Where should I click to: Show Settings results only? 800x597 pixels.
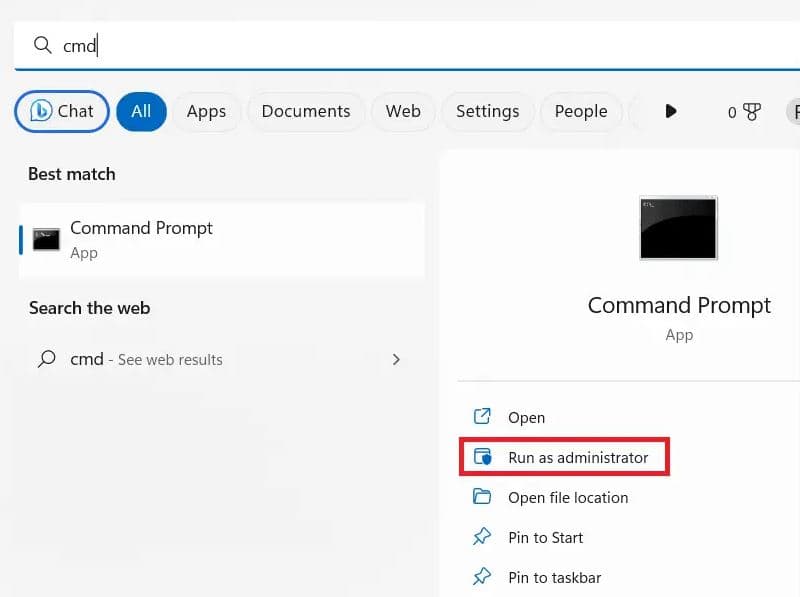click(x=487, y=112)
